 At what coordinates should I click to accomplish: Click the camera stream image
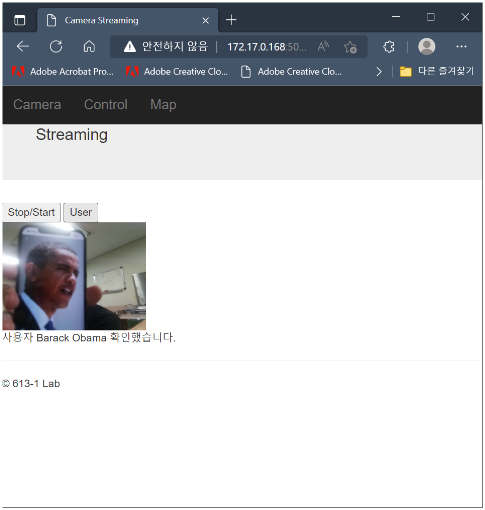coord(74,276)
